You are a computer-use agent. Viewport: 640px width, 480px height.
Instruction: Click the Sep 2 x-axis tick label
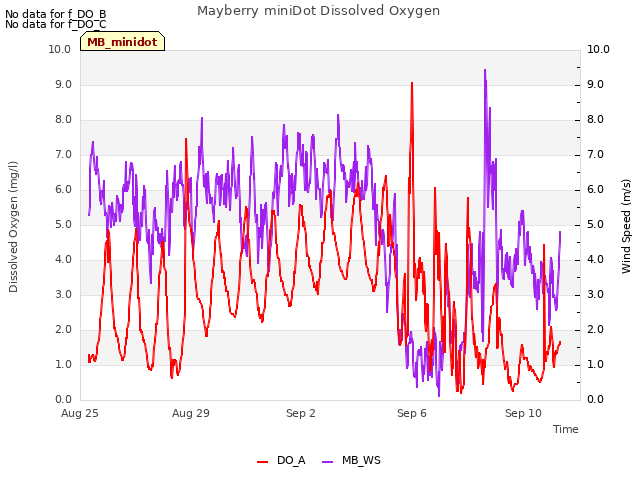[301, 413]
